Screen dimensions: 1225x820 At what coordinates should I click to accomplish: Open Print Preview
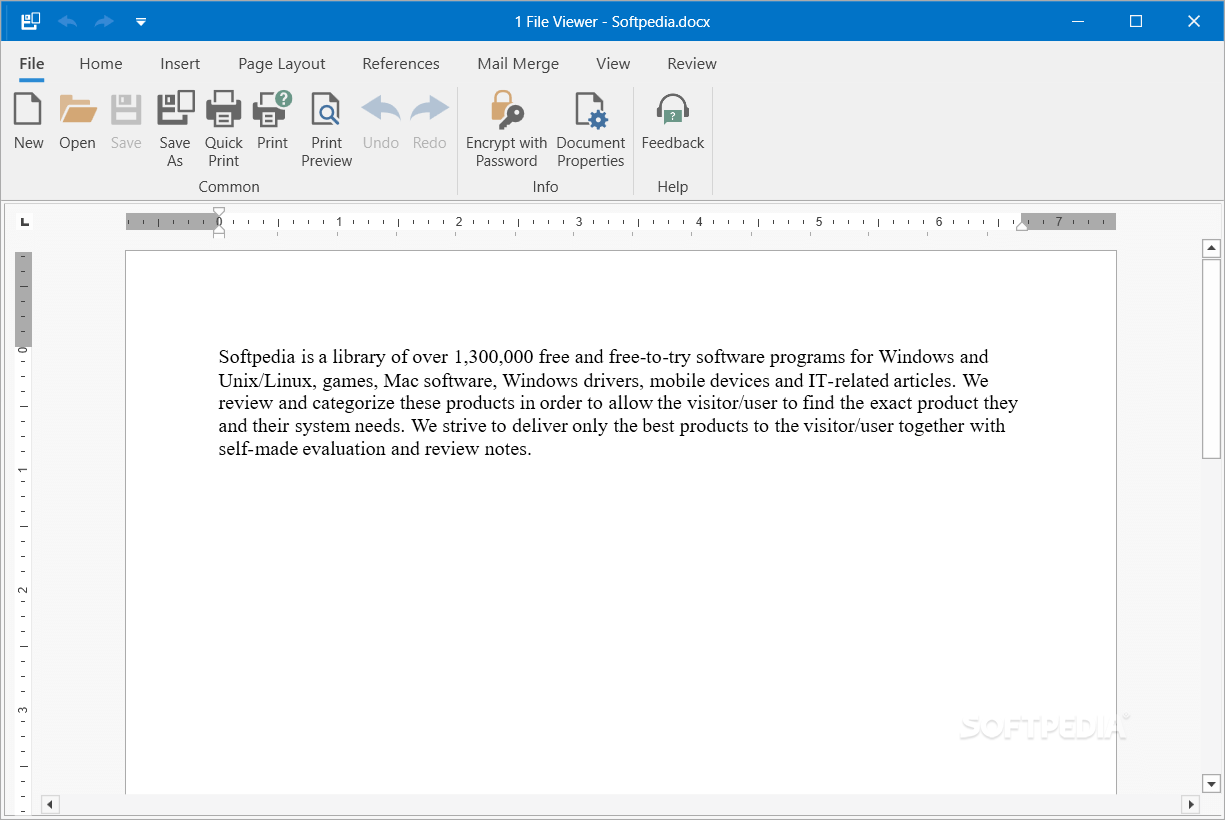click(327, 130)
